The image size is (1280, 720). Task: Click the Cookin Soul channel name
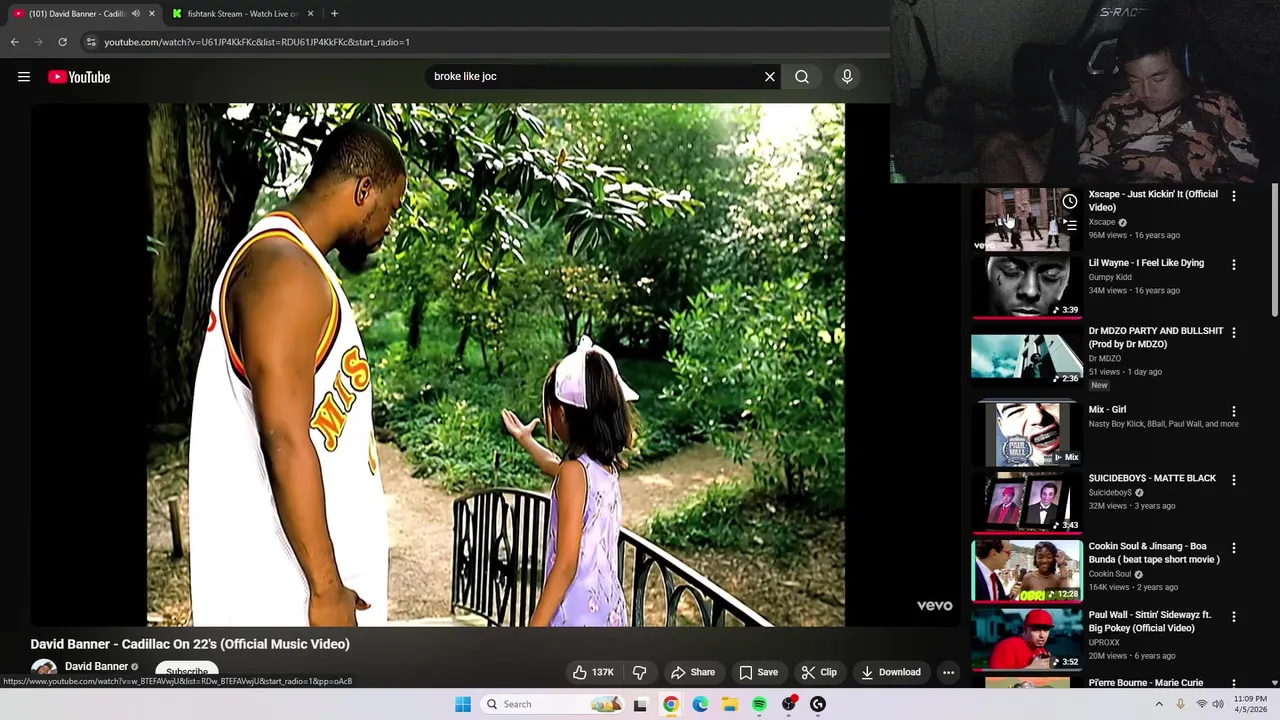[x=1109, y=574]
